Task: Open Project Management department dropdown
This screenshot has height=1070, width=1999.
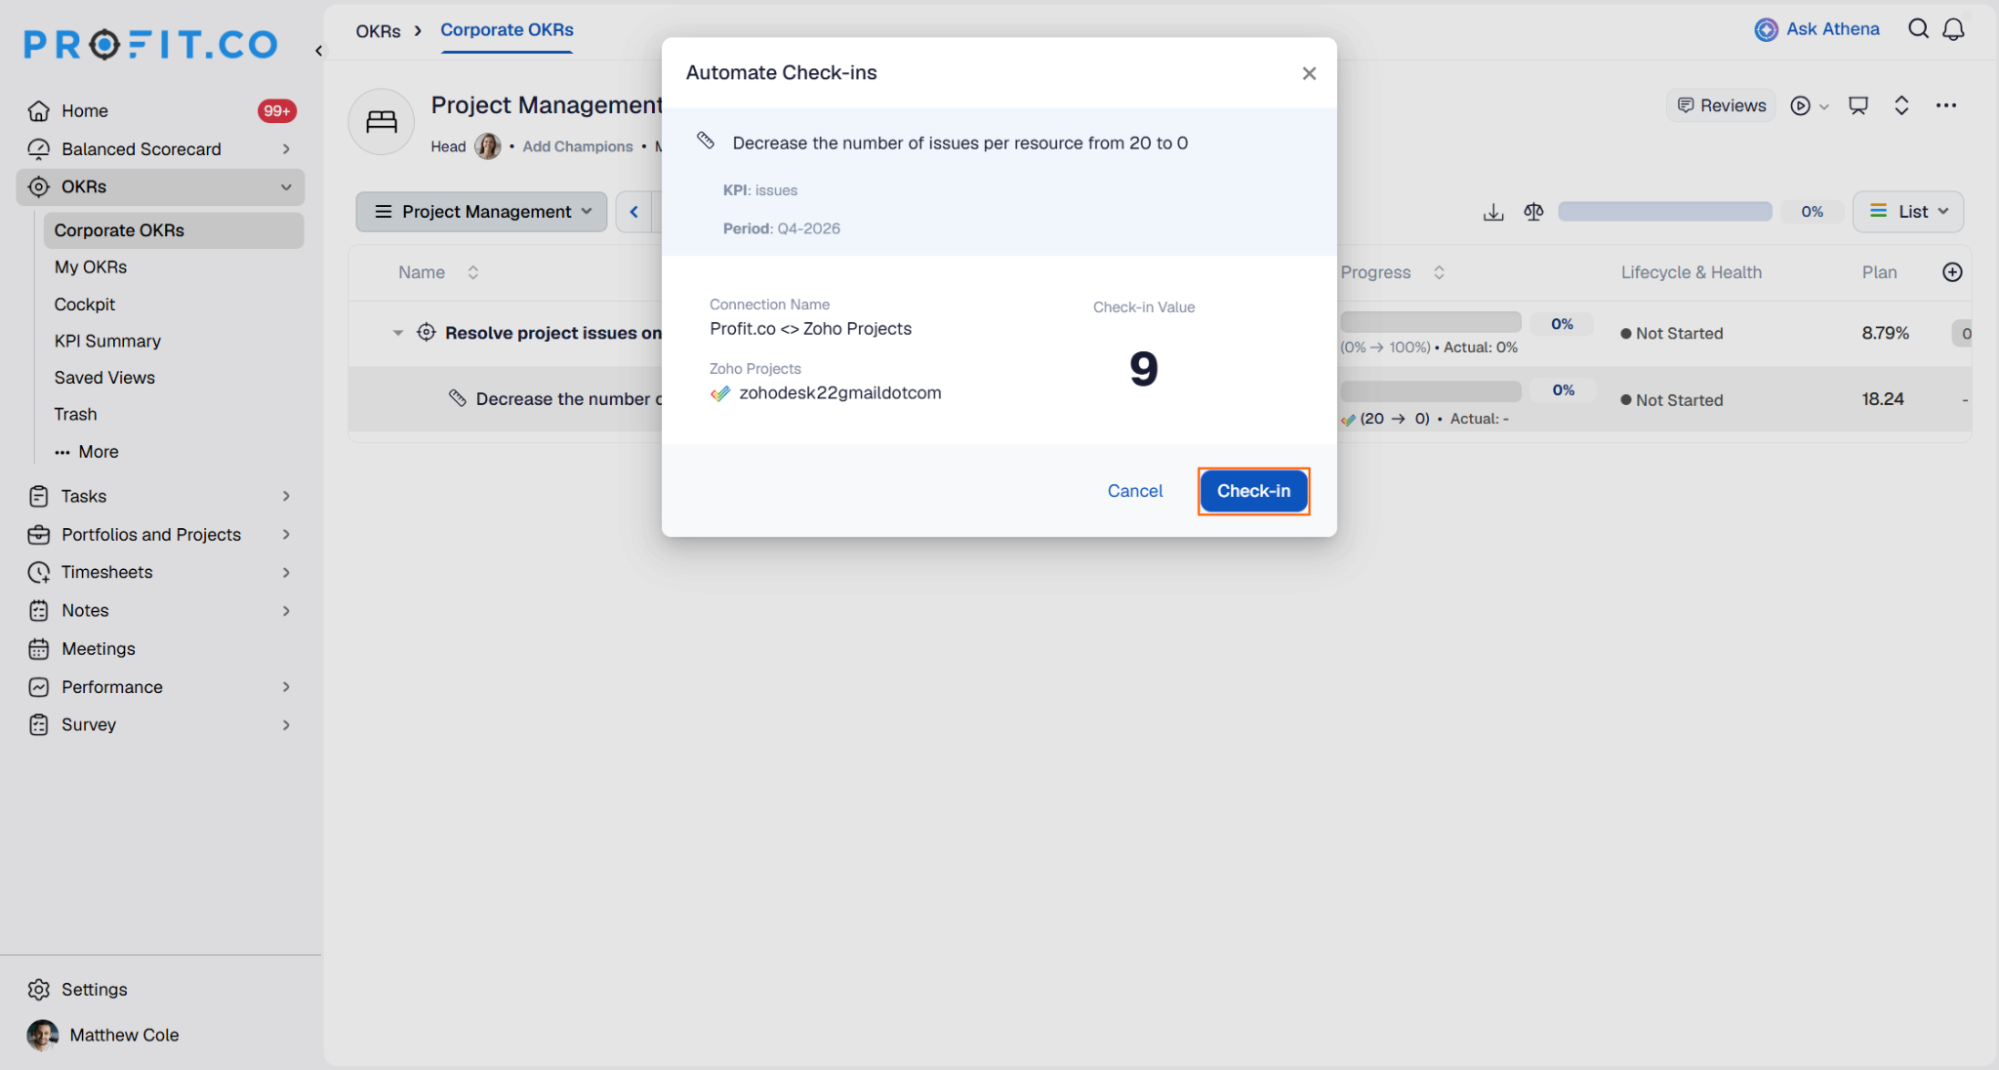Action: (x=482, y=212)
